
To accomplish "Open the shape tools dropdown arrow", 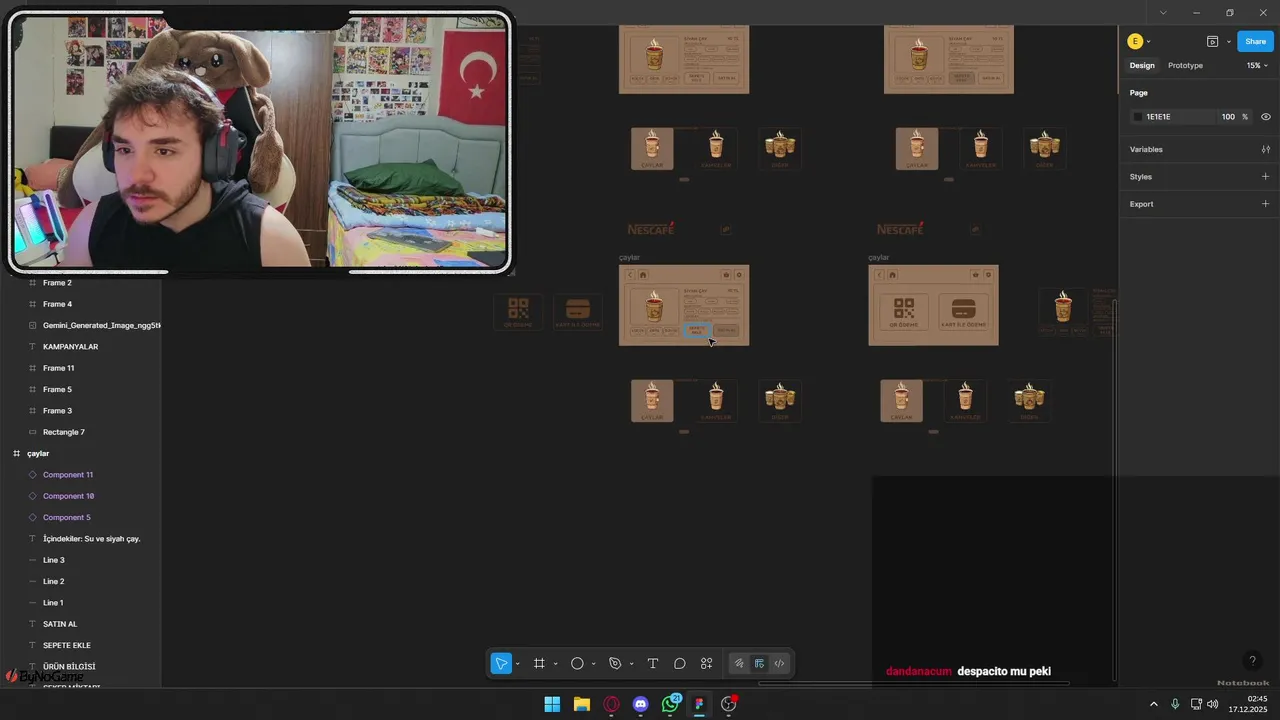I will tap(593, 664).
